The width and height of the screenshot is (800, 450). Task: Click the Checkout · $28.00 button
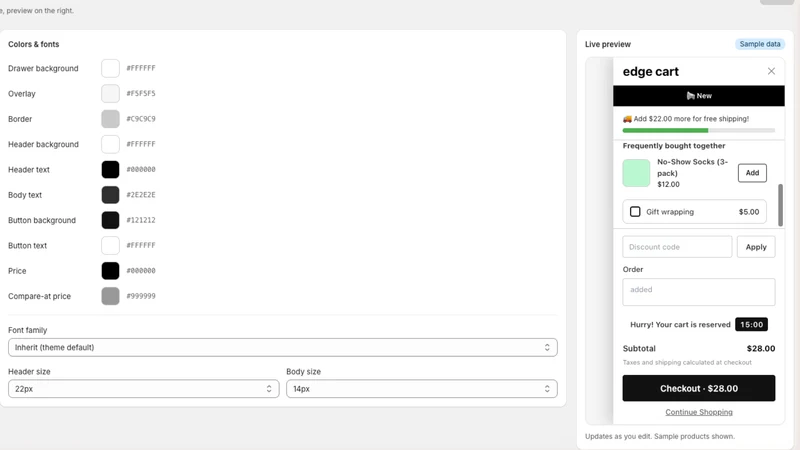click(698, 388)
